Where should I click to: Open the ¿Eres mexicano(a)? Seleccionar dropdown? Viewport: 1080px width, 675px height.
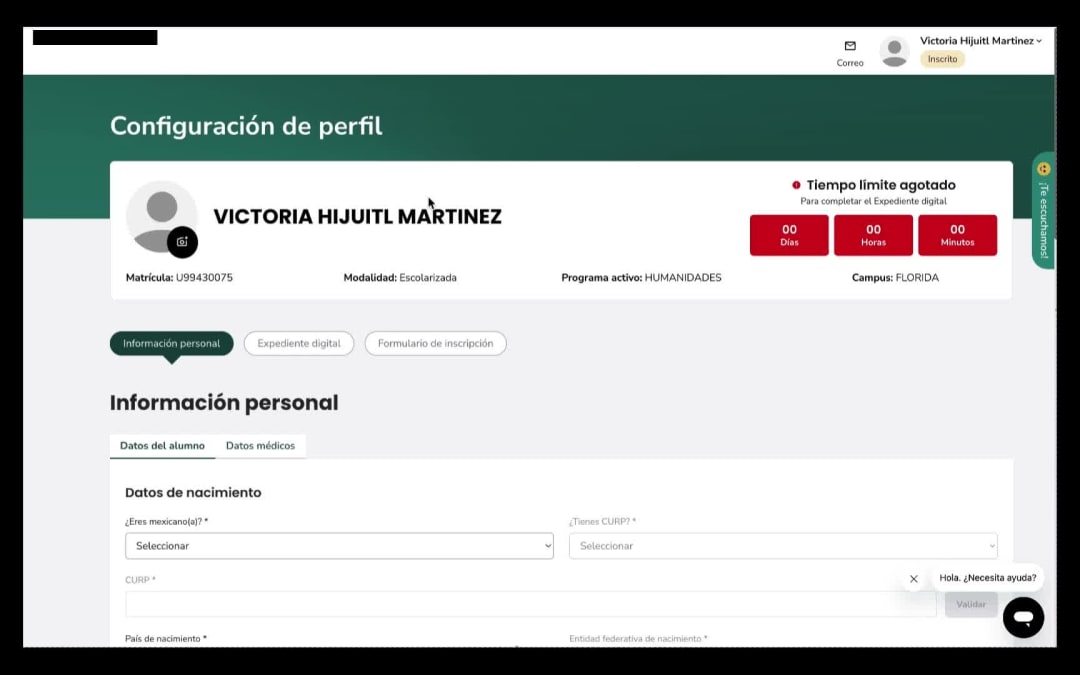click(x=338, y=546)
